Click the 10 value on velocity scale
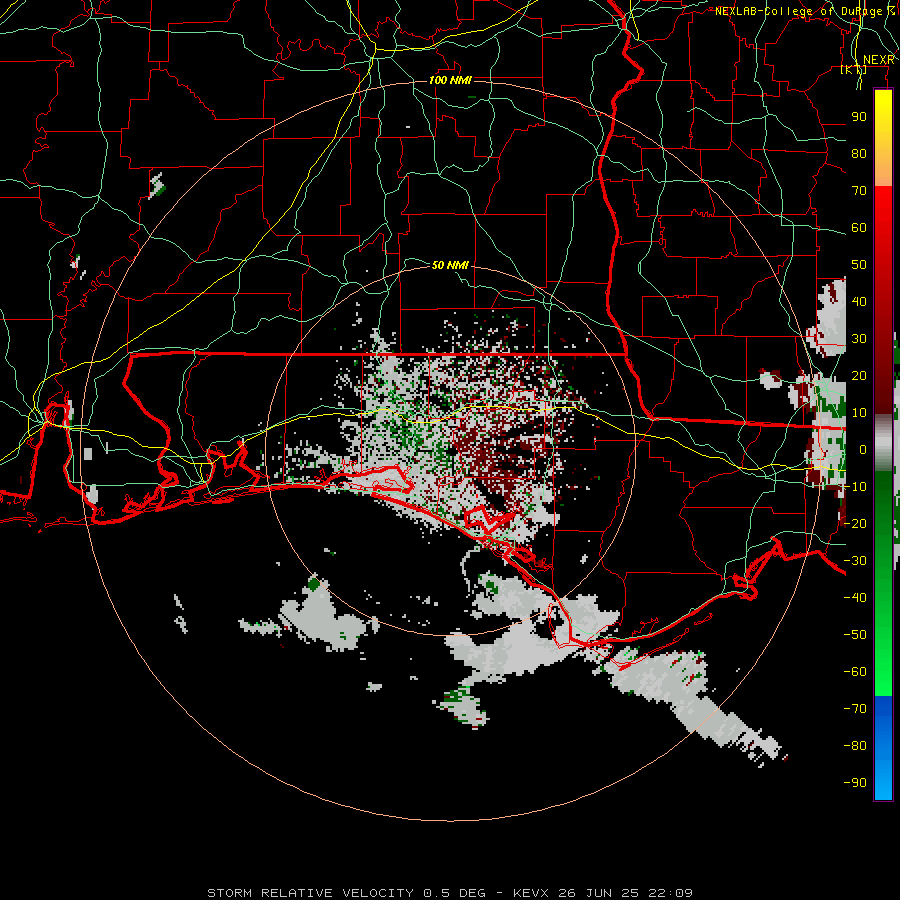The image size is (900, 900). 859,413
